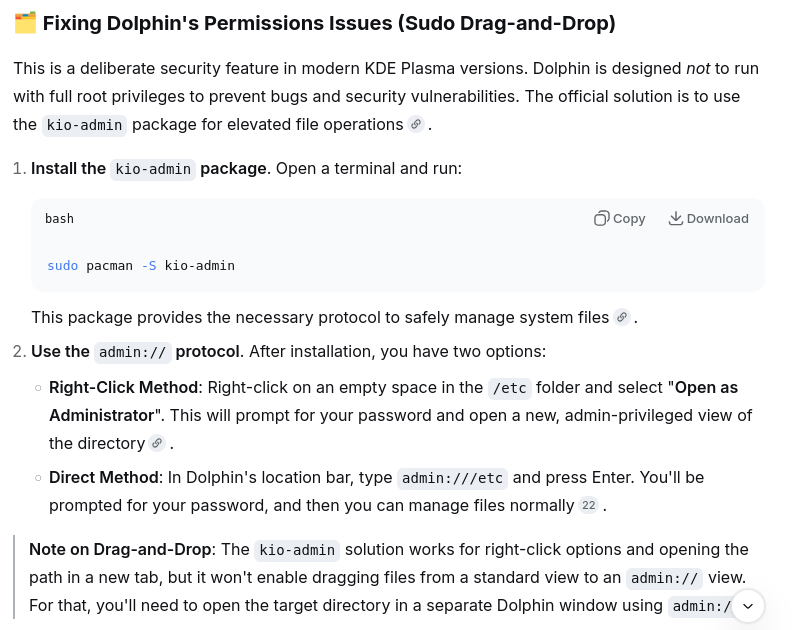Copy the bash code block
The image size is (808, 630).
pos(620,219)
